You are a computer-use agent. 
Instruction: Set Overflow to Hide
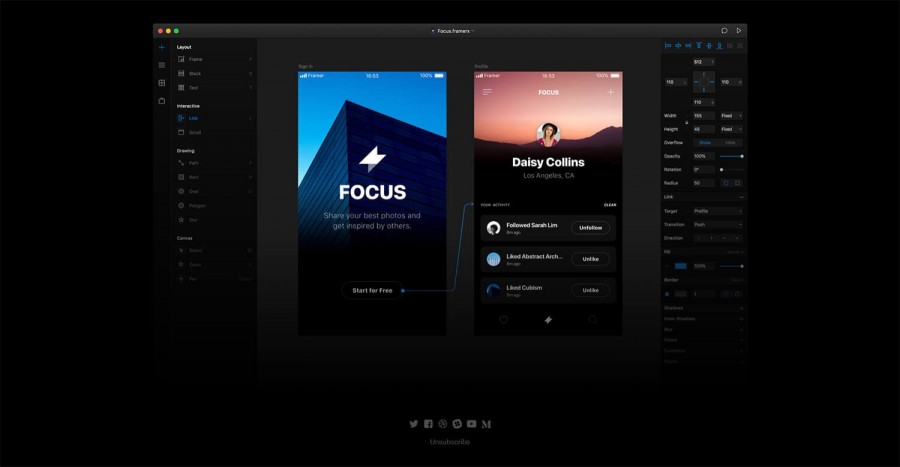point(730,143)
